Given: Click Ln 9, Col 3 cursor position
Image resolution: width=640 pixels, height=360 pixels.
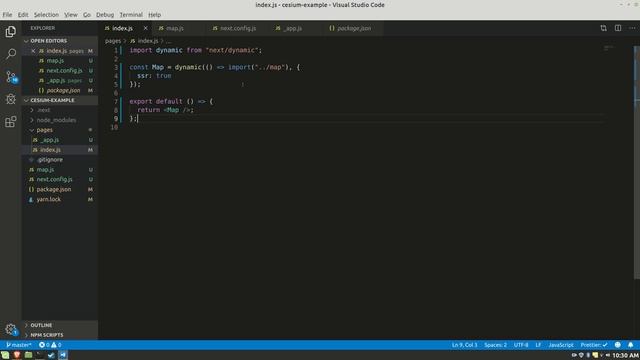Looking at the screenshot, I should pos(464,345).
